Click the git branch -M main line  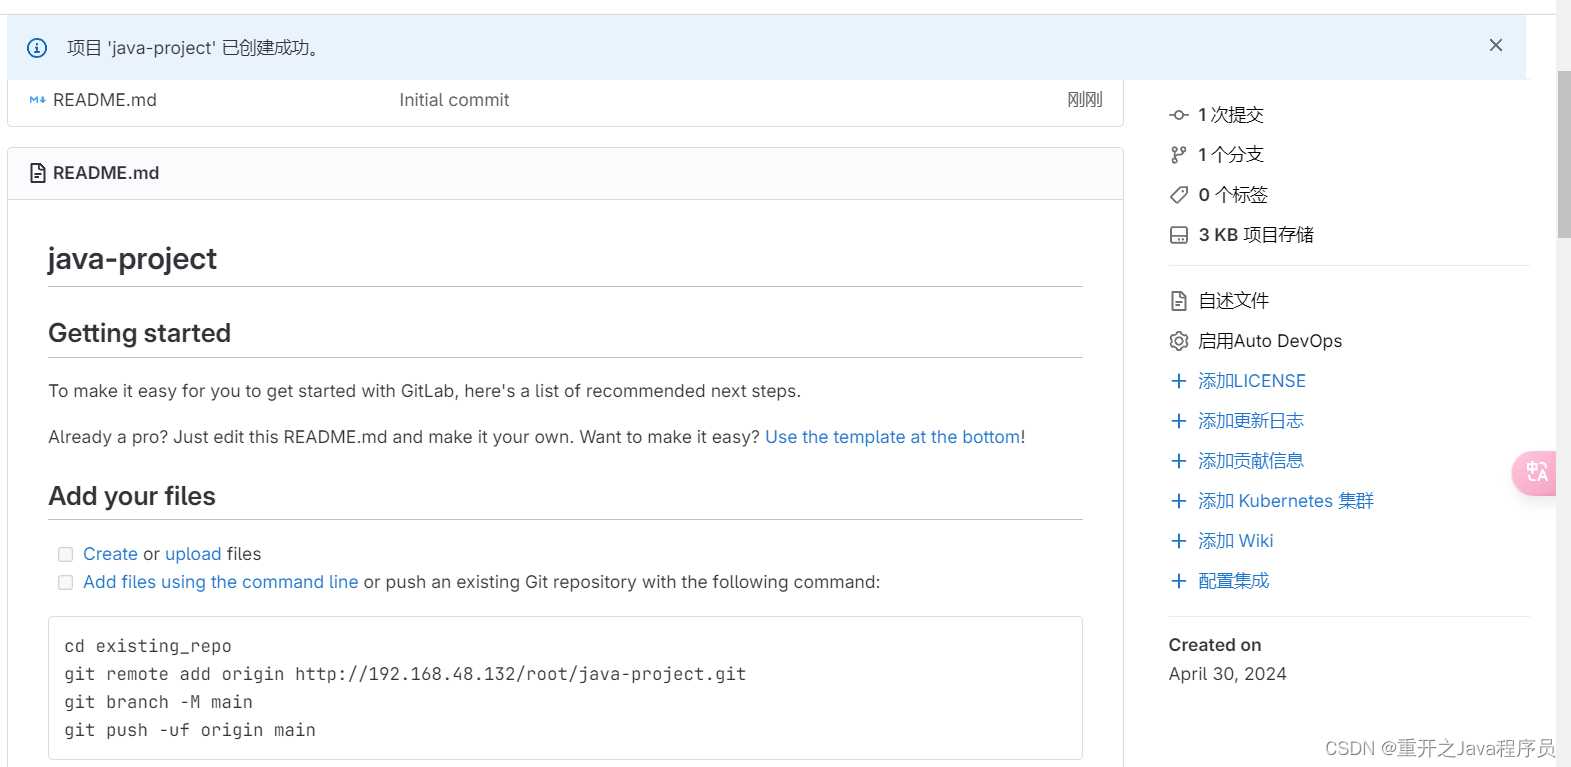pos(158,702)
